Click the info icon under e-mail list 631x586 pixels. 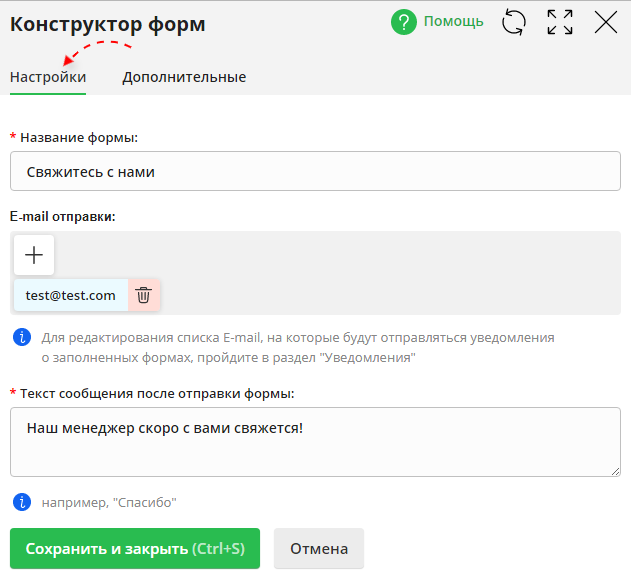point(22,337)
